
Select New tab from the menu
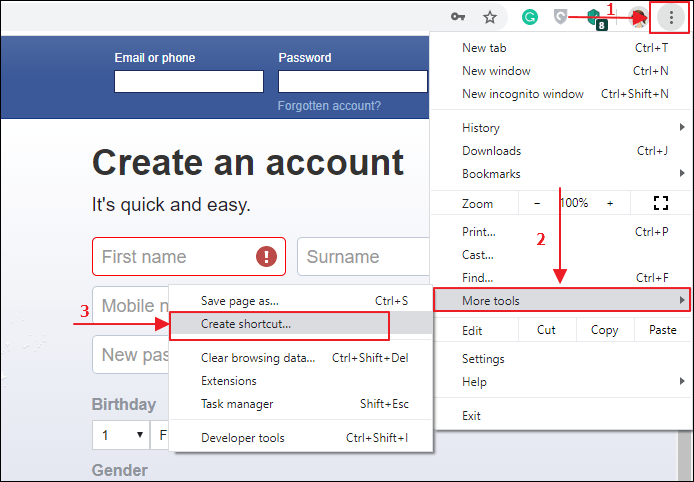pyautogui.click(x=561, y=48)
